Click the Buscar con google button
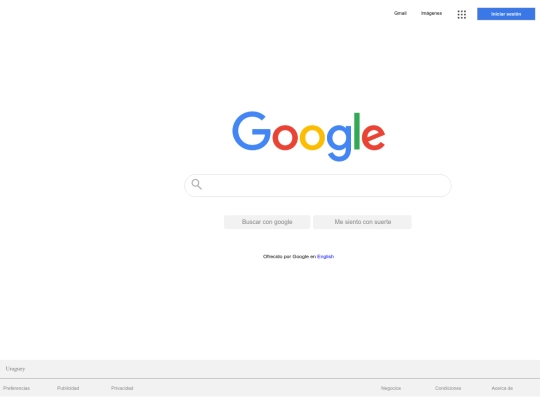The image size is (540, 405). click(267, 222)
